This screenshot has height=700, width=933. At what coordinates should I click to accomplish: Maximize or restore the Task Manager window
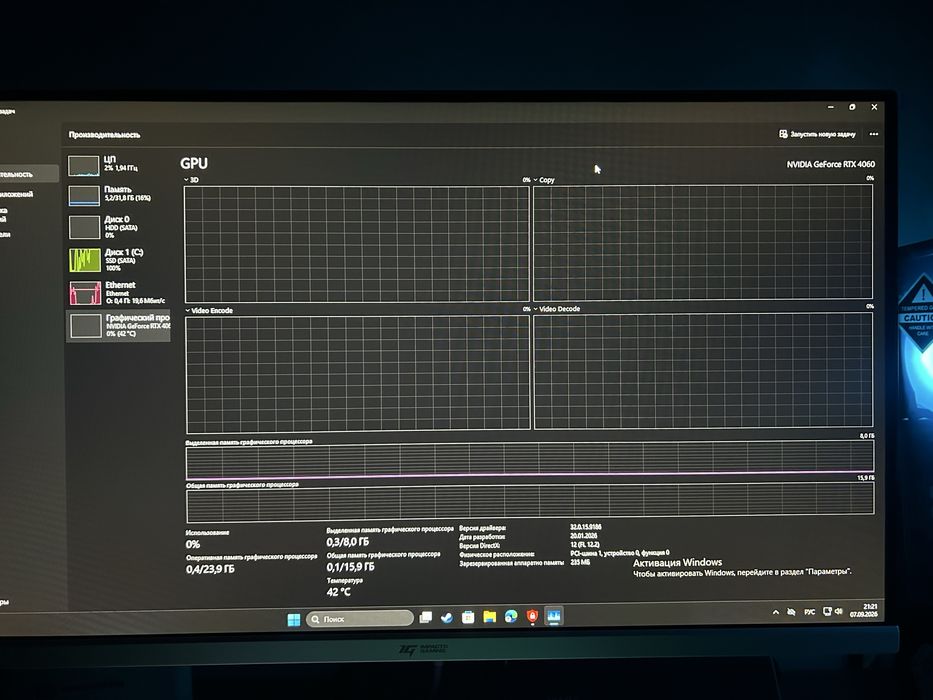pyautogui.click(x=852, y=107)
